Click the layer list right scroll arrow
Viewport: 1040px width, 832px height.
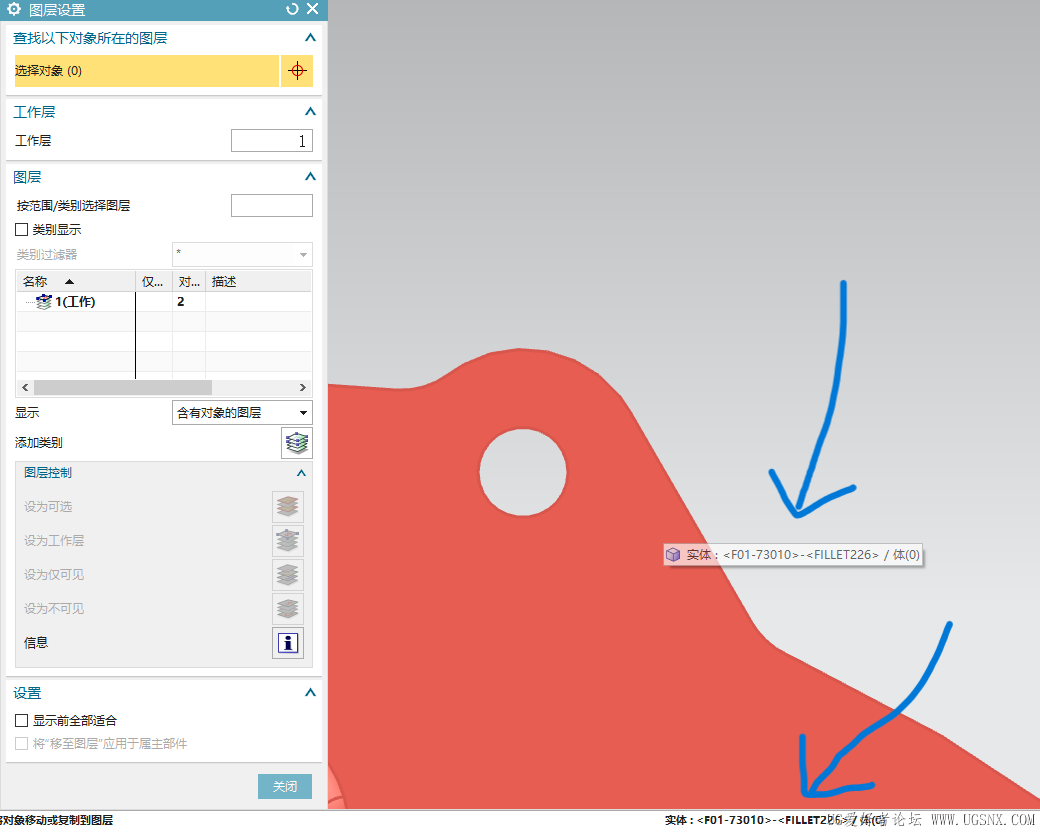(x=302, y=387)
